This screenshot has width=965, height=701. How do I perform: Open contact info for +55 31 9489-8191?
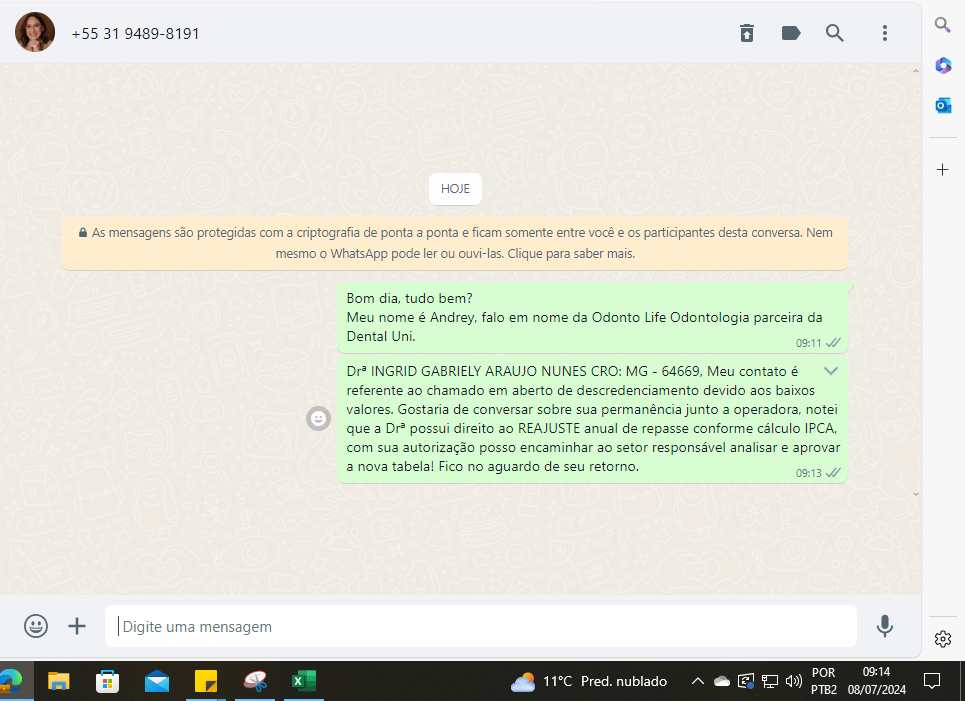pyautogui.click(x=135, y=34)
